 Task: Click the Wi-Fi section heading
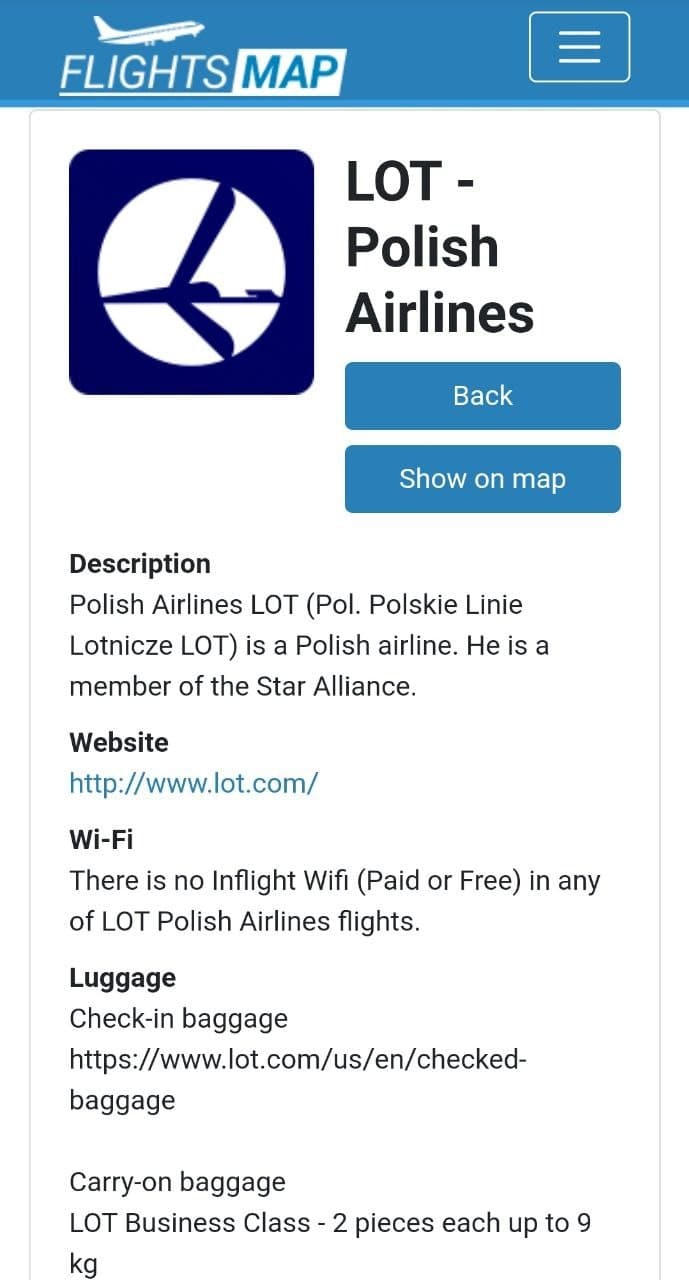pyautogui.click(x=100, y=840)
